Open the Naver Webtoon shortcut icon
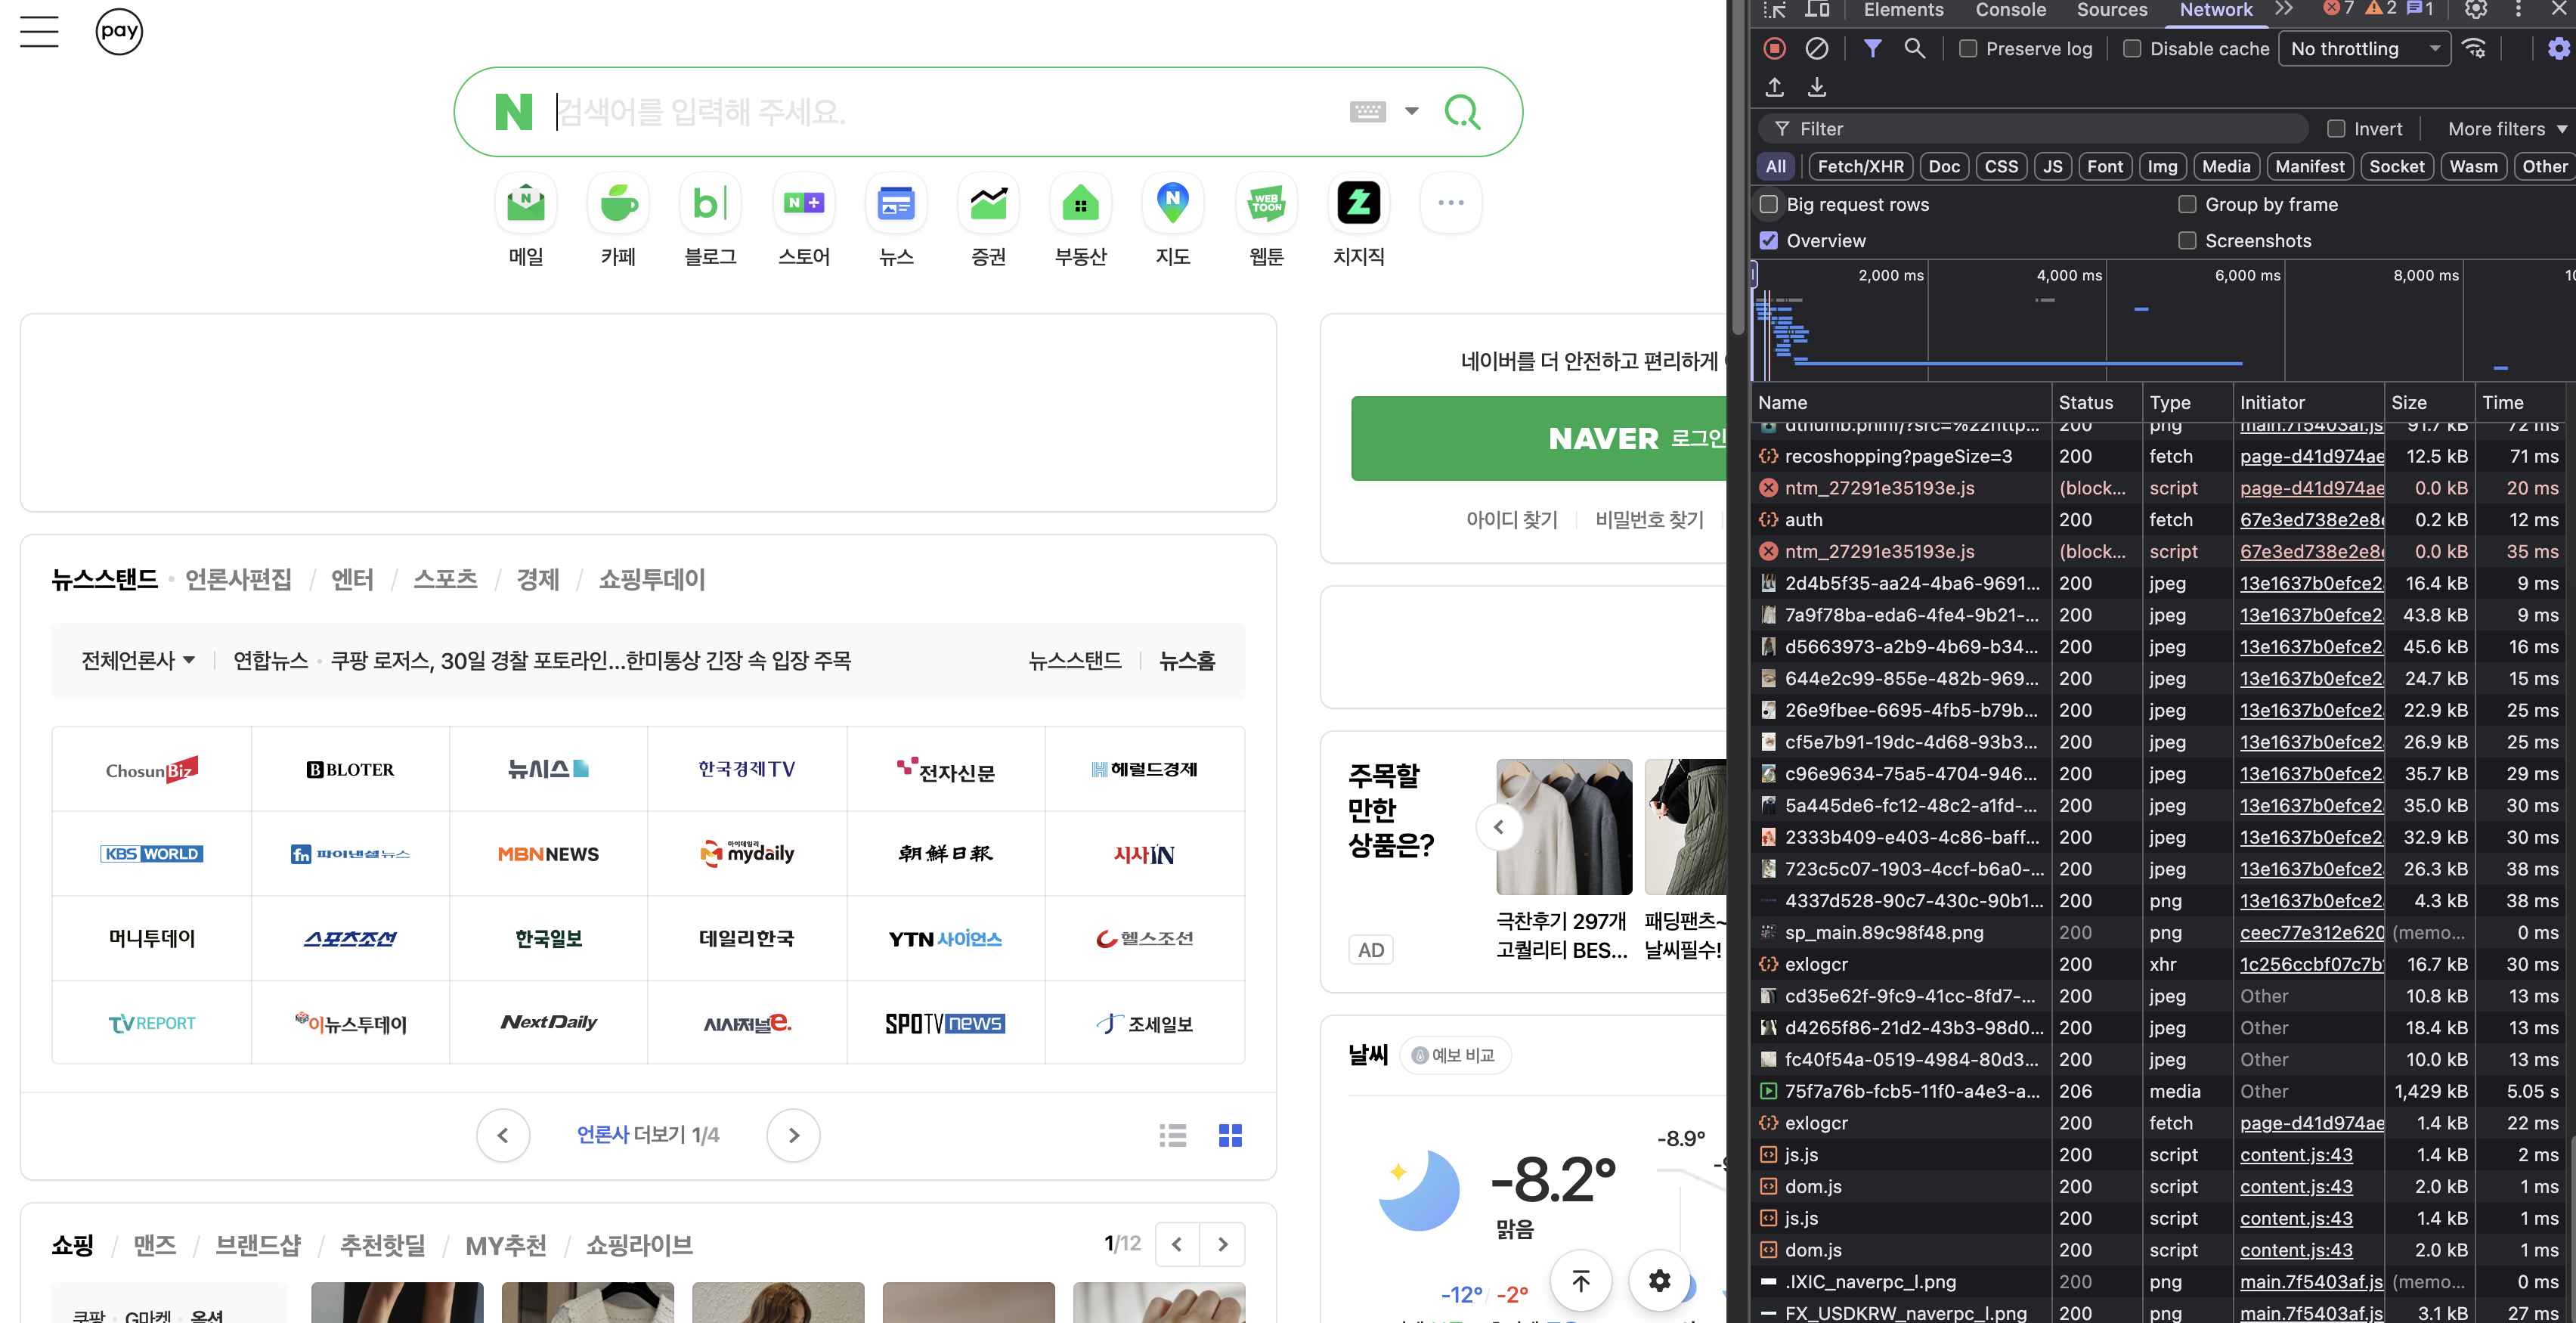The height and width of the screenshot is (1323, 2576). [1266, 203]
